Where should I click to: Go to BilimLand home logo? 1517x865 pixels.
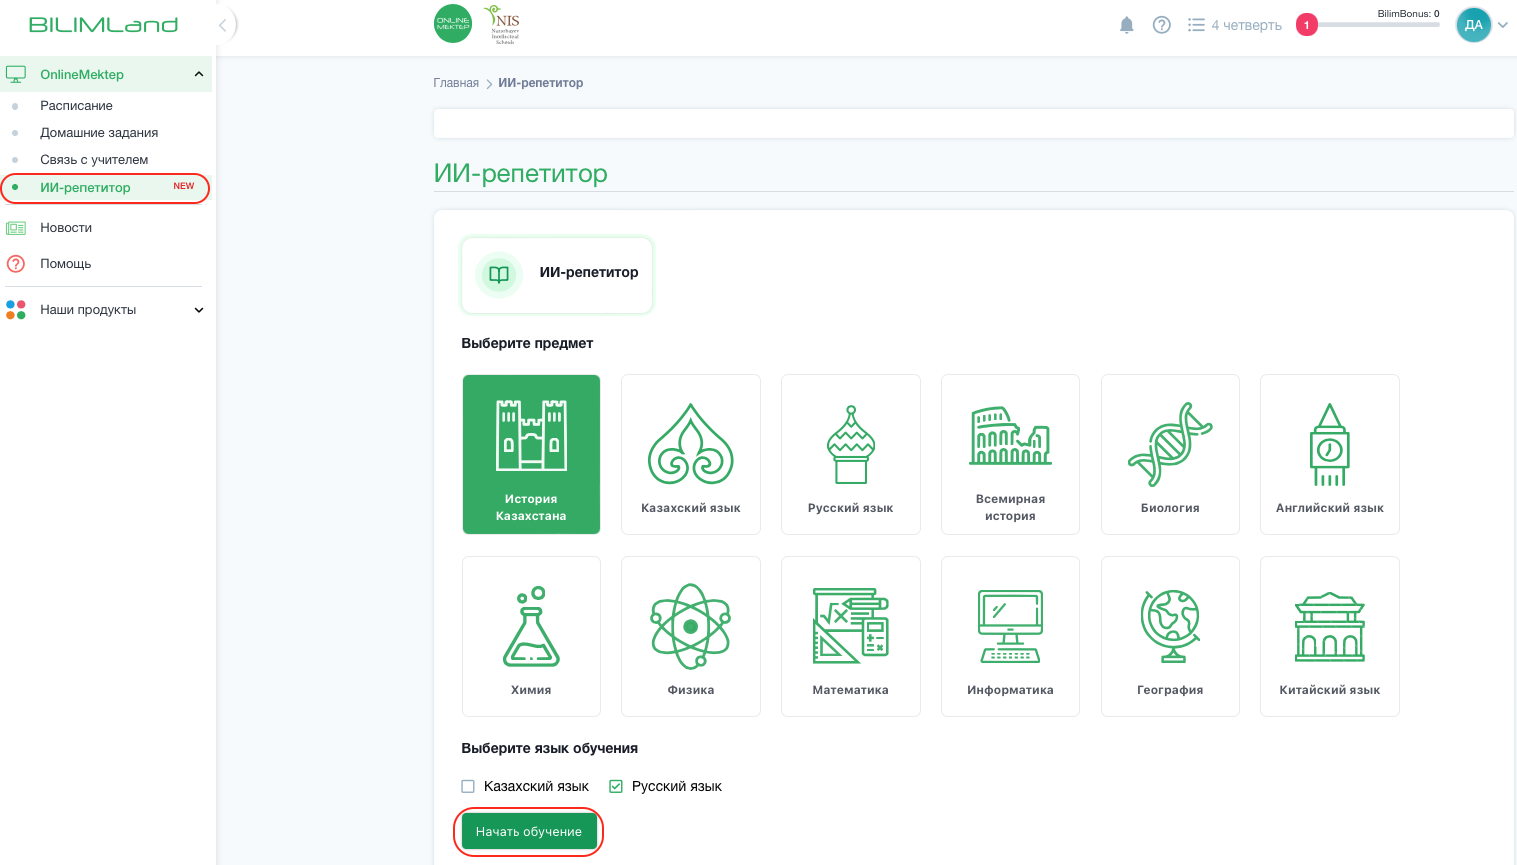click(103, 25)
